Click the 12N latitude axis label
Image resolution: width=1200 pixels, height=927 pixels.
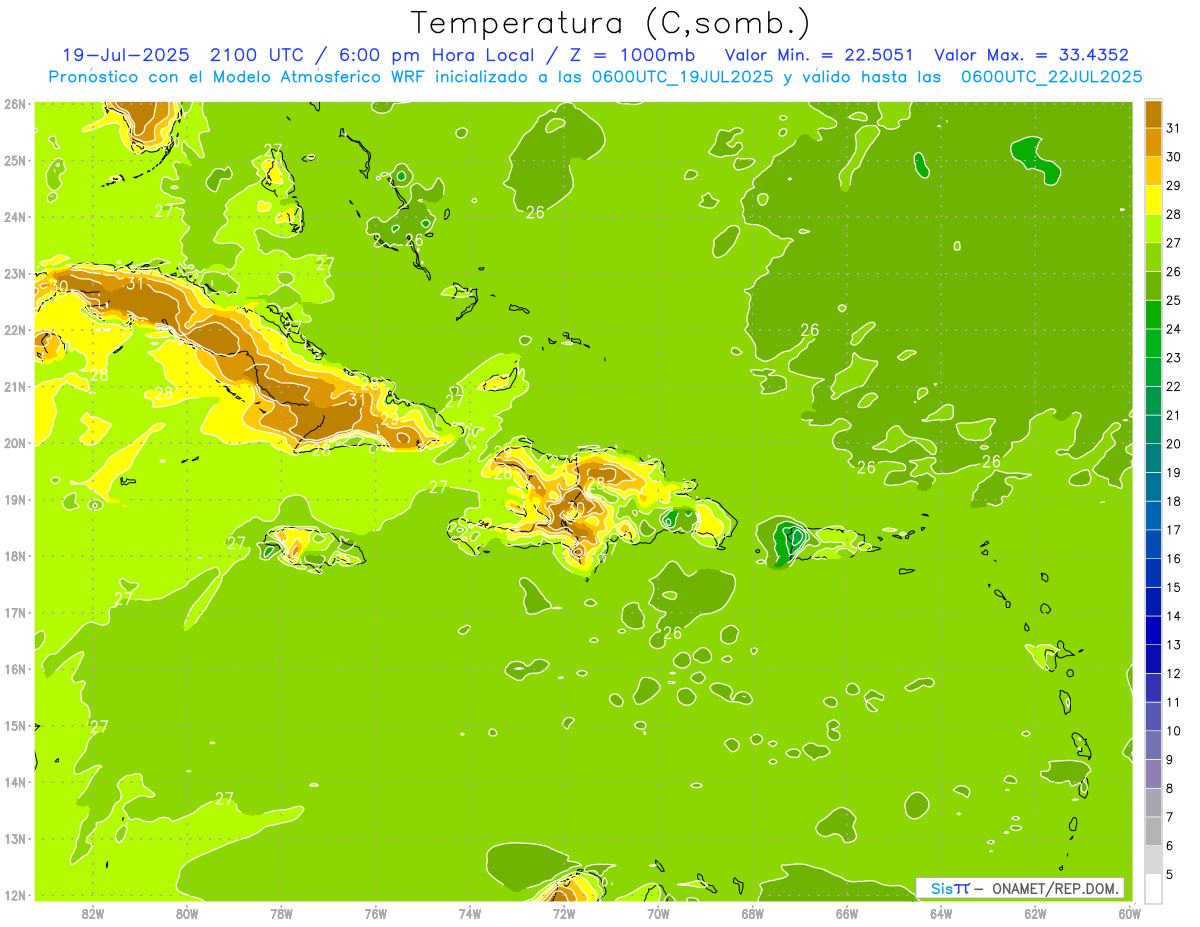(x=15, y=895)
